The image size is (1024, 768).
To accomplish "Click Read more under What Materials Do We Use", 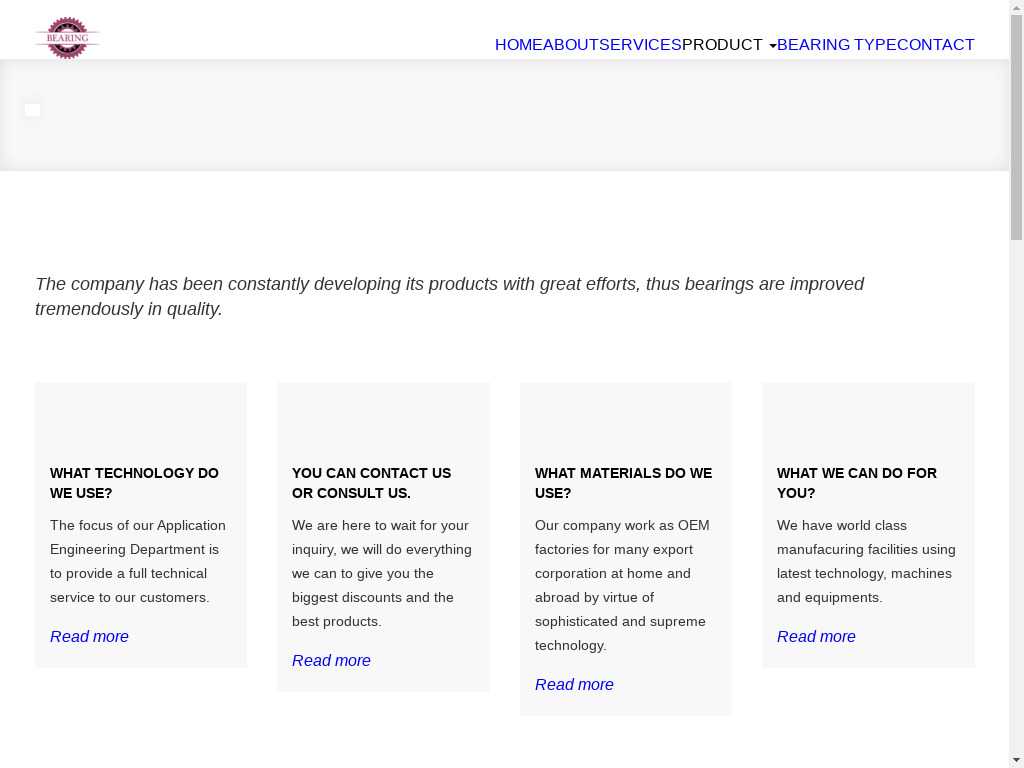I will click(574, 685).
